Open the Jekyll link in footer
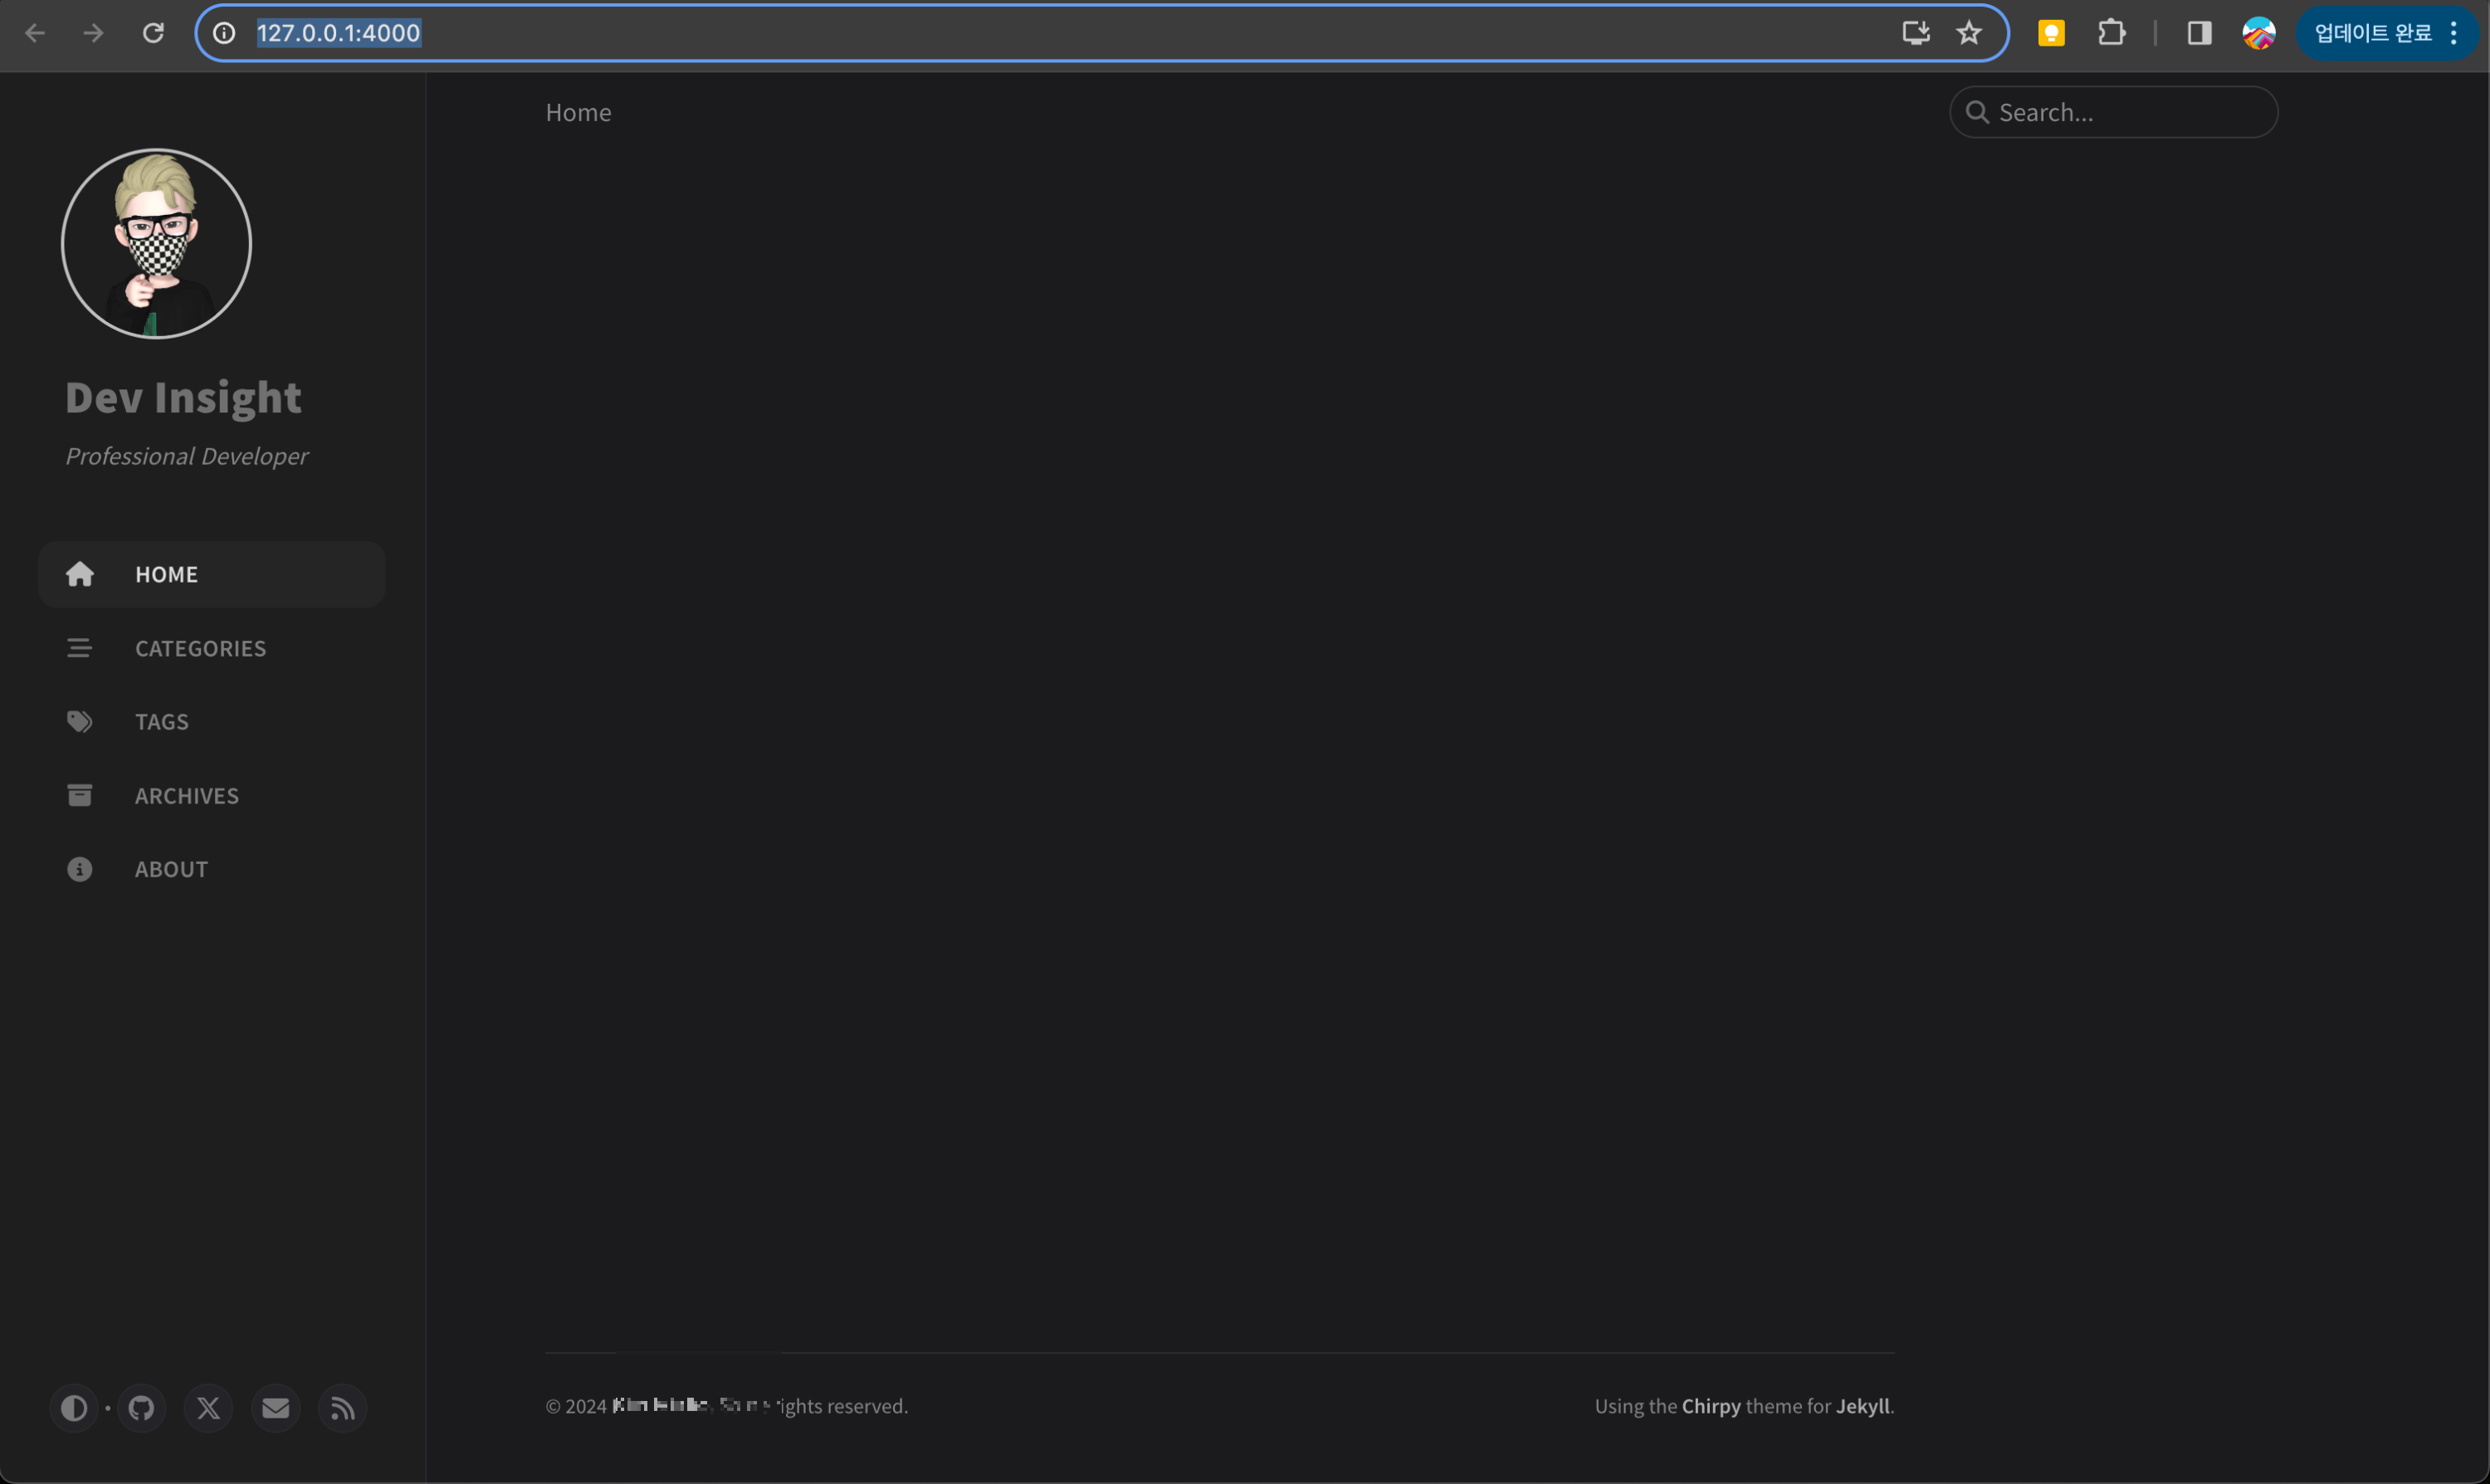This screenshot has width=2490, height=1484. point(1862,1406)
